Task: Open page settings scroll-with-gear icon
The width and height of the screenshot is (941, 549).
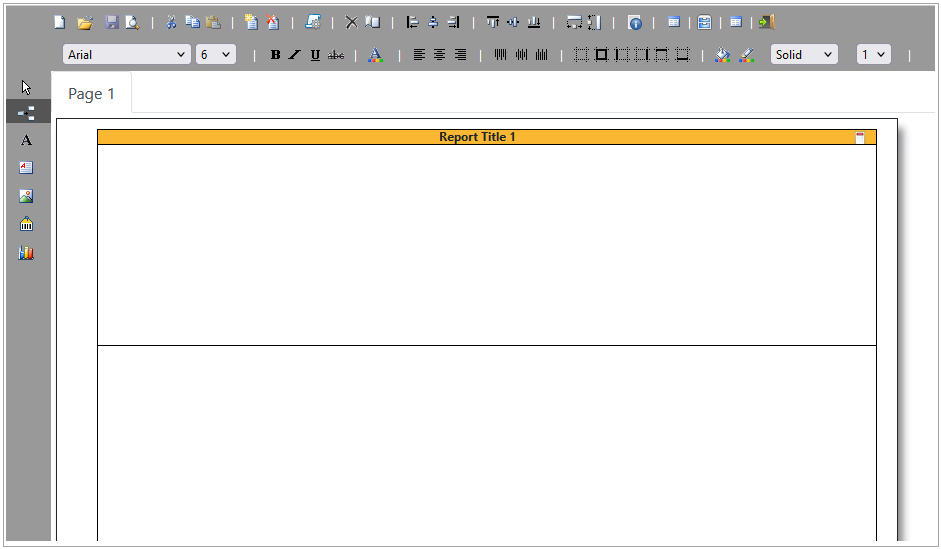Action: (313, 22)
